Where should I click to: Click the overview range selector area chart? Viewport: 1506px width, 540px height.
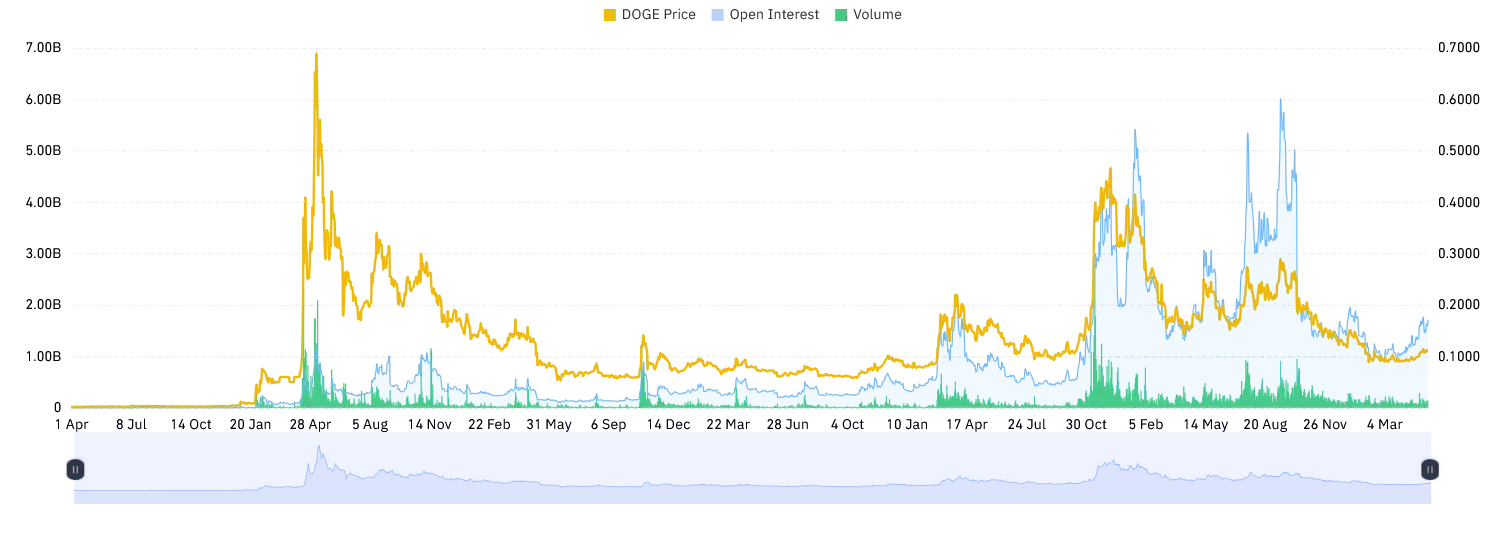[x=752, y=468]
